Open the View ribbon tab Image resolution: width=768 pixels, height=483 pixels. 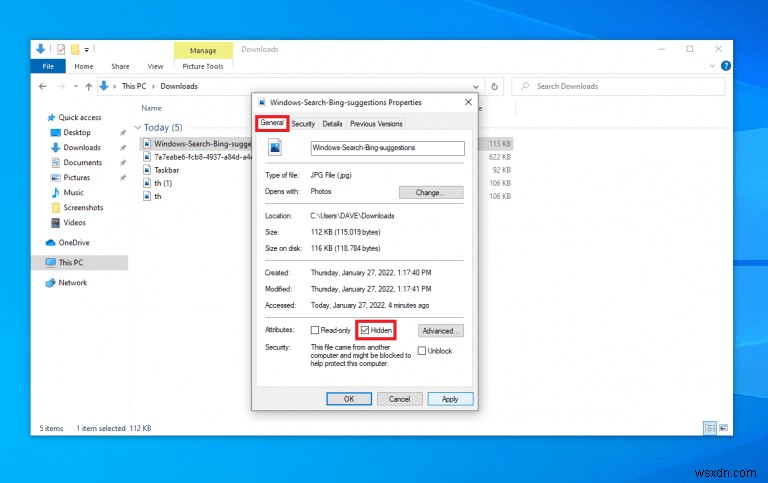[x=155, y=66]
